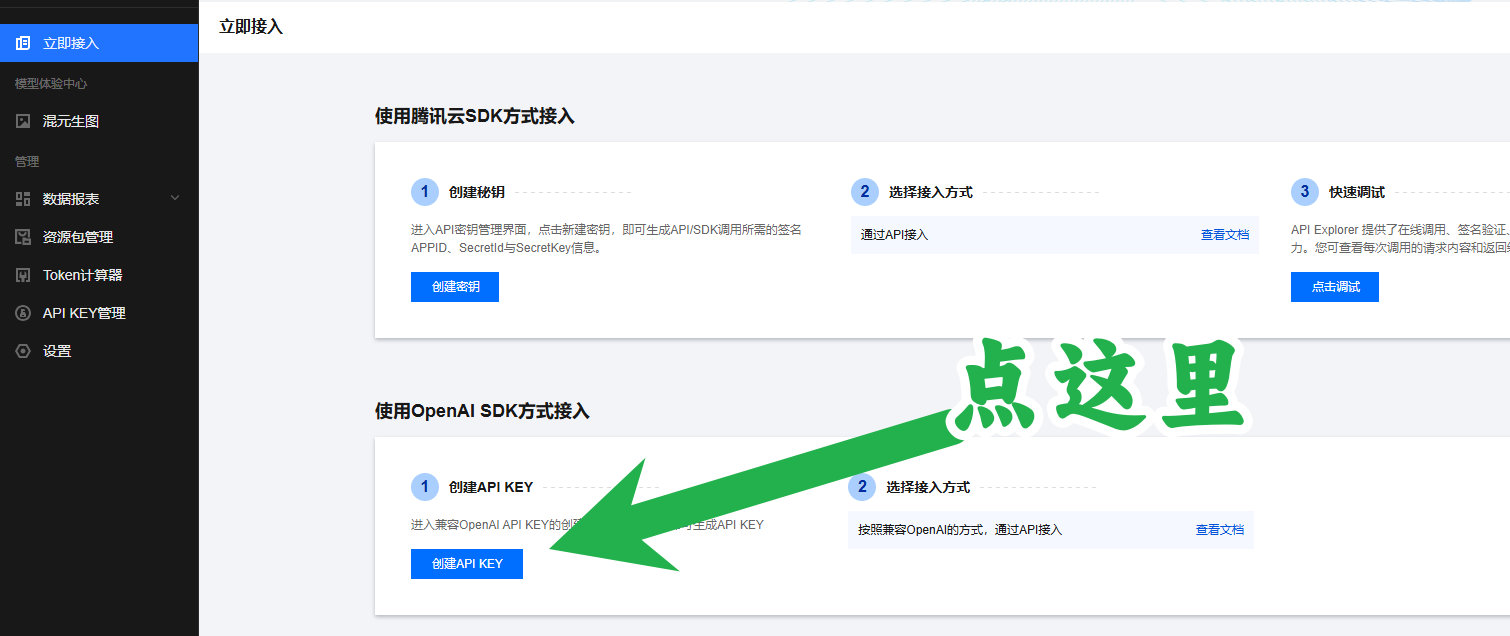Click the 使用OpenAI SDK方式接入 heading
This screenshot has width=1510, height=636.
482,411
